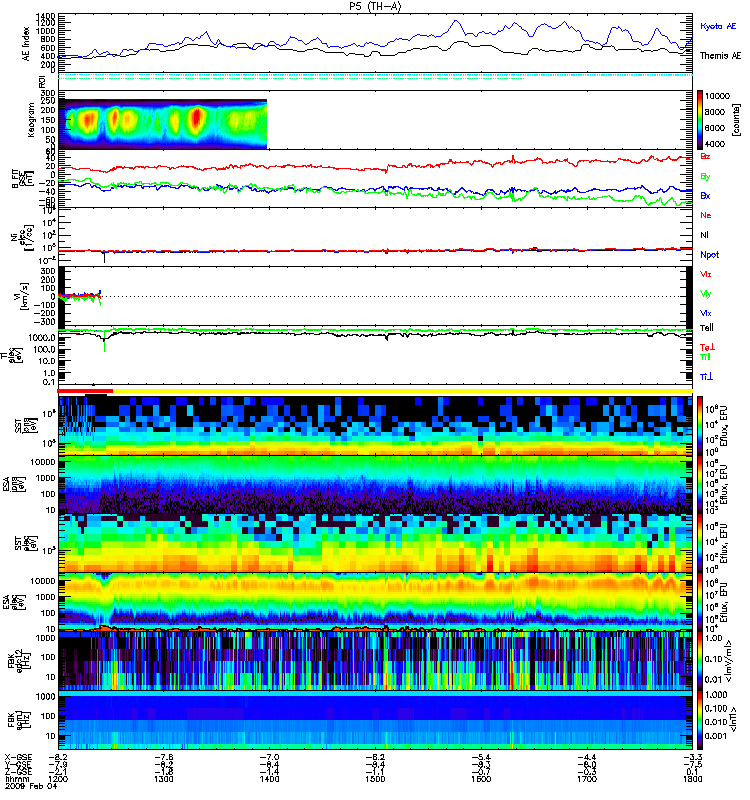Screen dimensions: 750x800
Task: Click the [counts] color bar unit label
Action: 736,120
